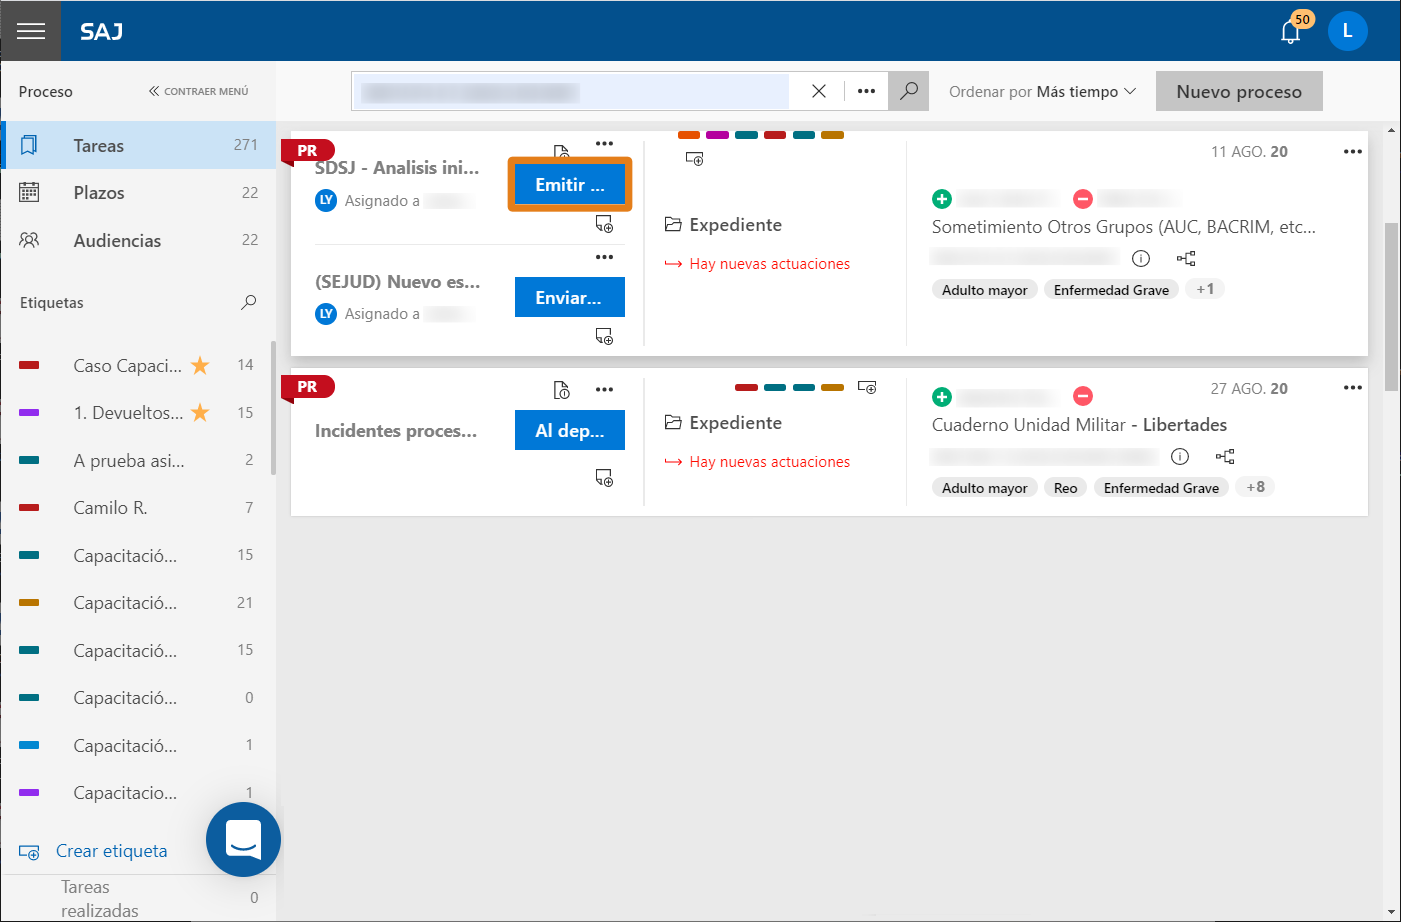Open the chat support bubble
This screenshot has height=922, width=1401.
(x=243, y=840)
